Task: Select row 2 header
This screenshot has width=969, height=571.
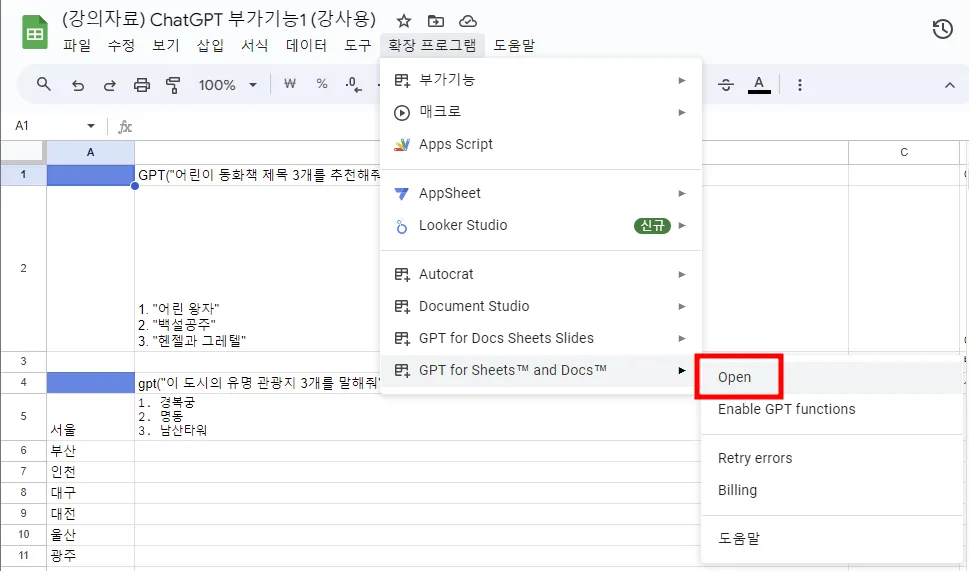Action: [x=23, y=268]
